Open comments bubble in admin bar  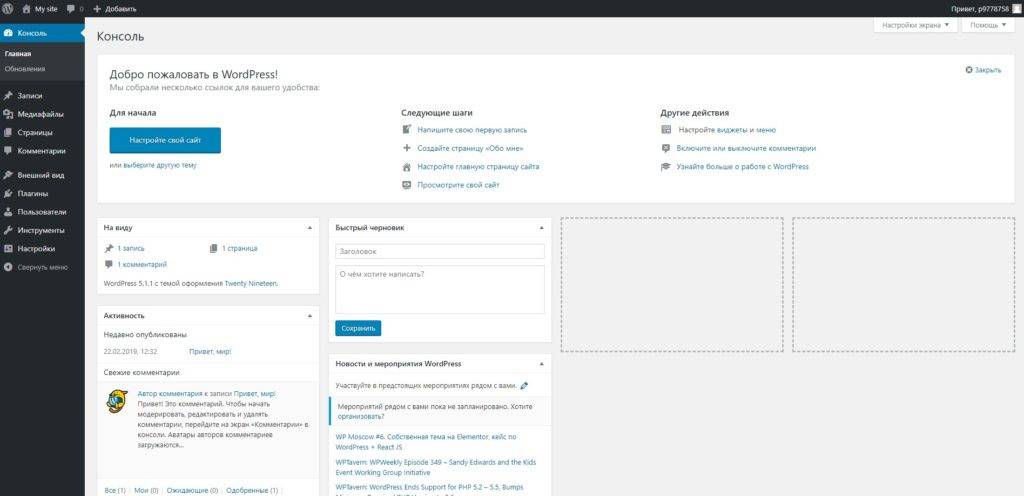(71, 9)
